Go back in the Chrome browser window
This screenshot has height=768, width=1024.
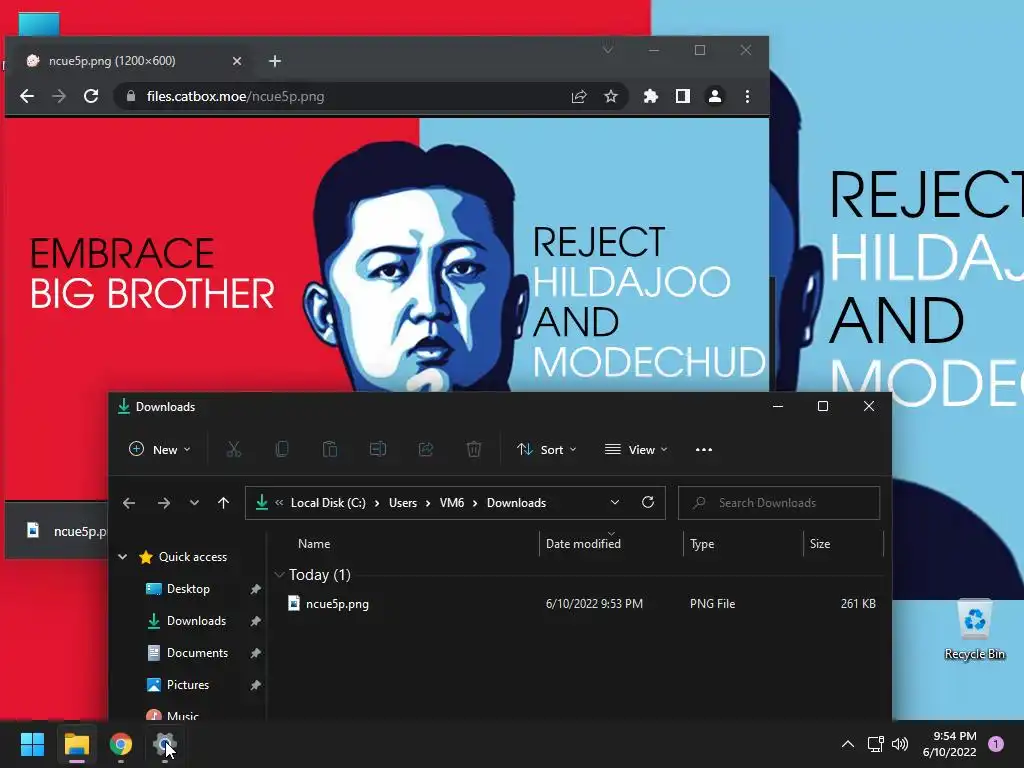click(x=27, y=97)
